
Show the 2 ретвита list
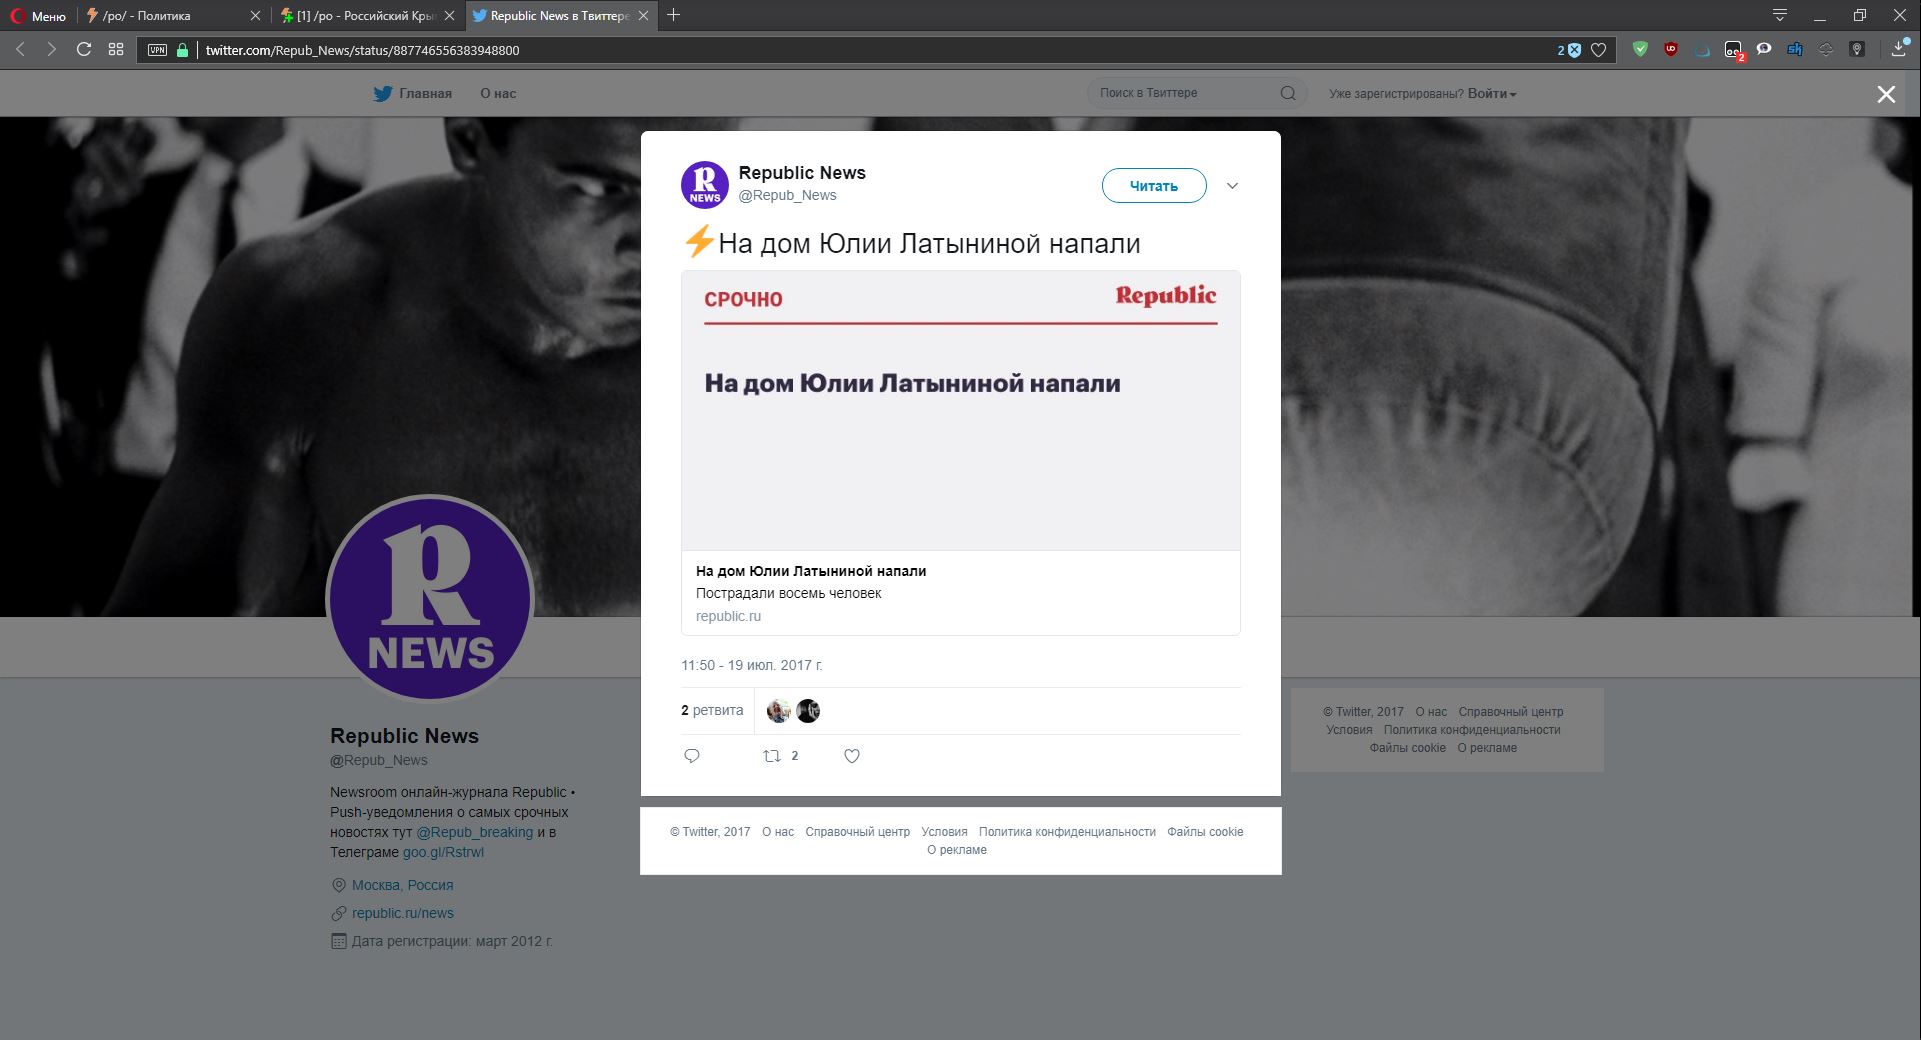[x=712, y=710]
